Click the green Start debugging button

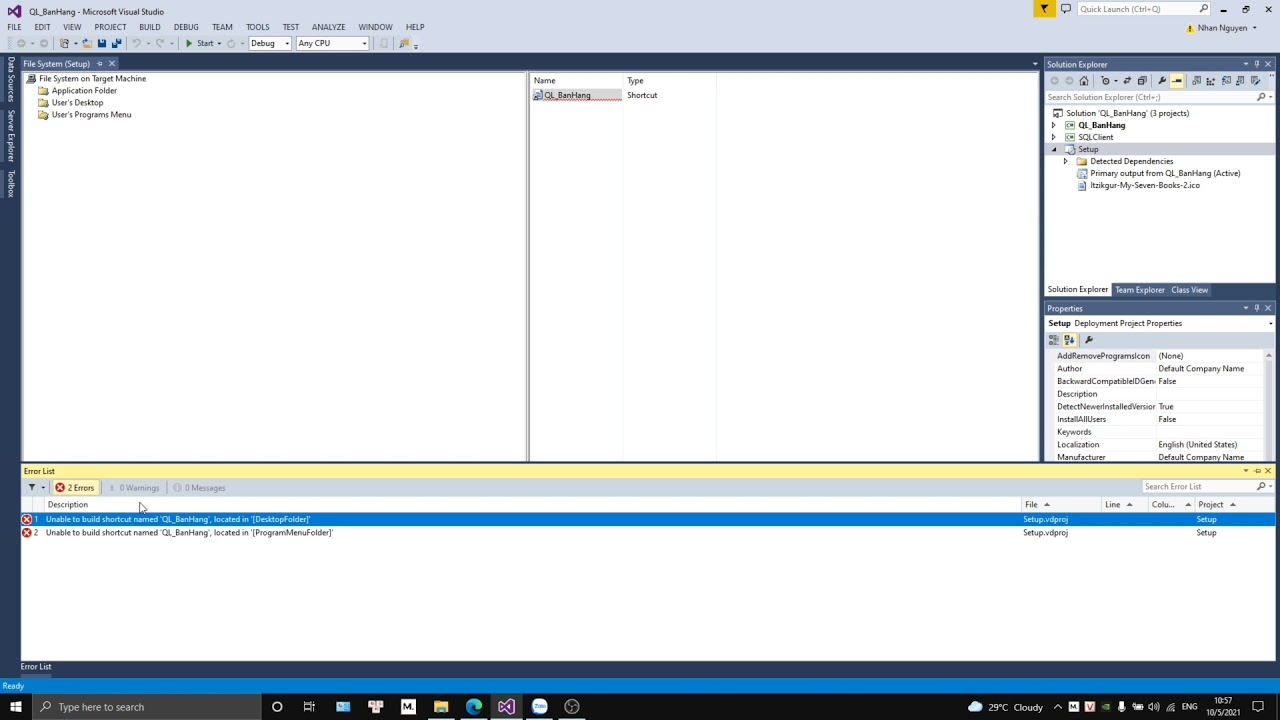pyautogui.click(x=200, y=43)
